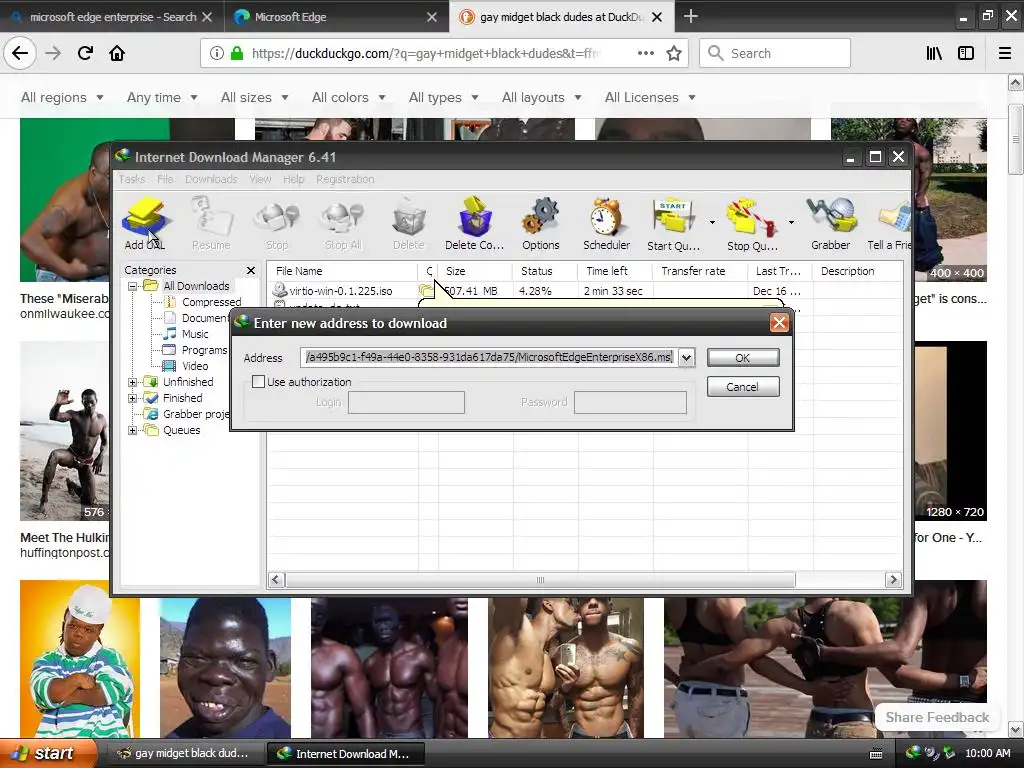
Task: Enable the Use authorization checkbox
Action: click(x=259, y=381)
